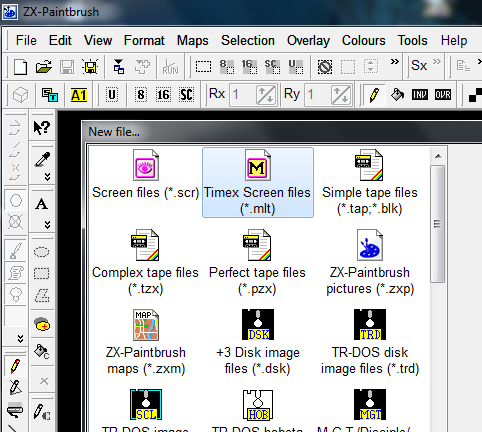This screenshot has height=432, width=482.
Task: Click the yellow blob plus tool
Action: click(x=42, y=324)
